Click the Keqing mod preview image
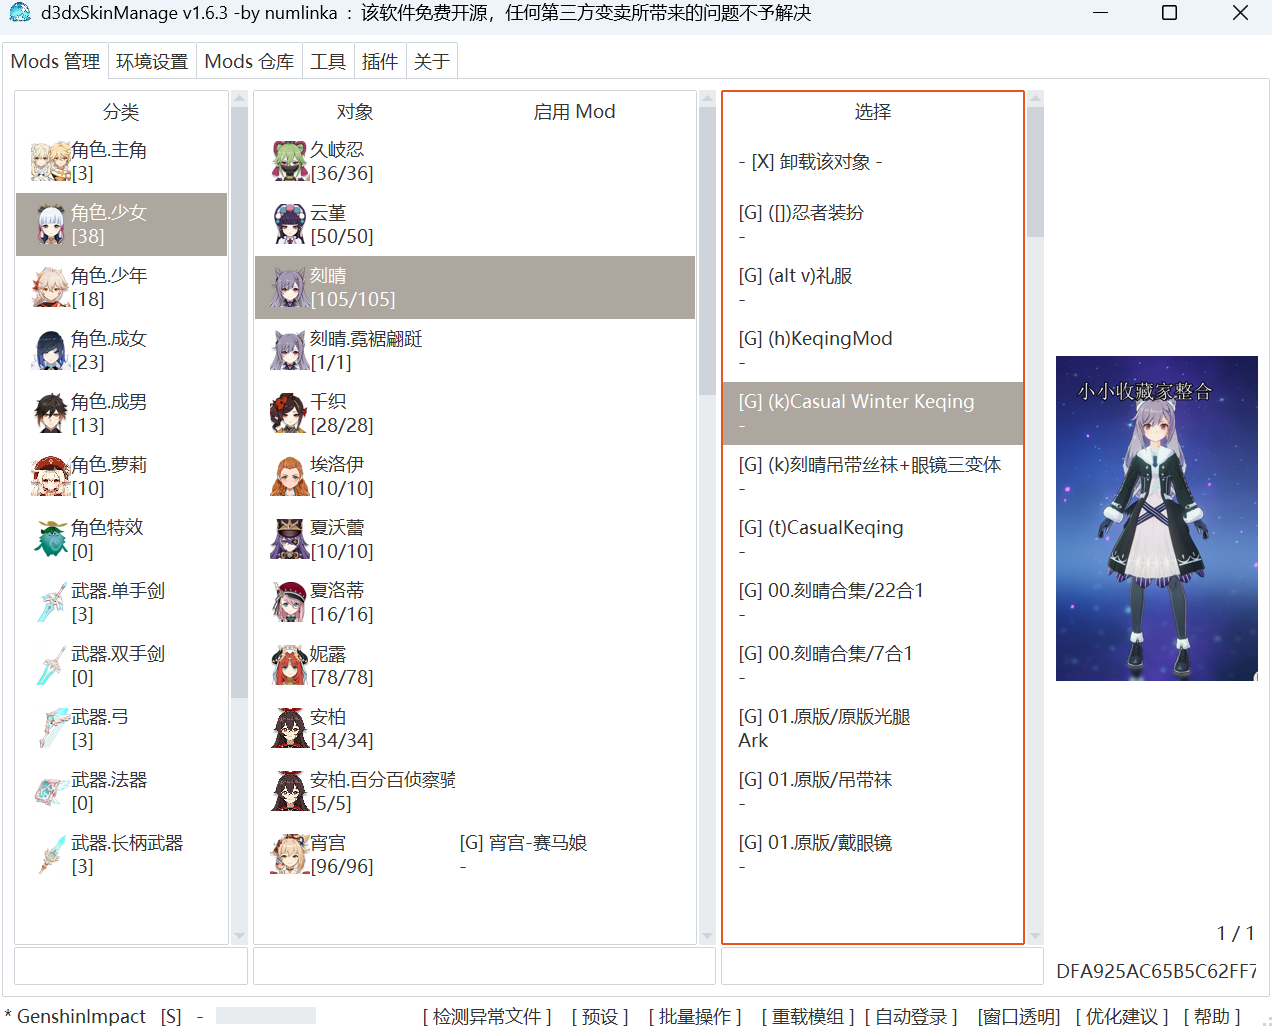 [1157, 518]
